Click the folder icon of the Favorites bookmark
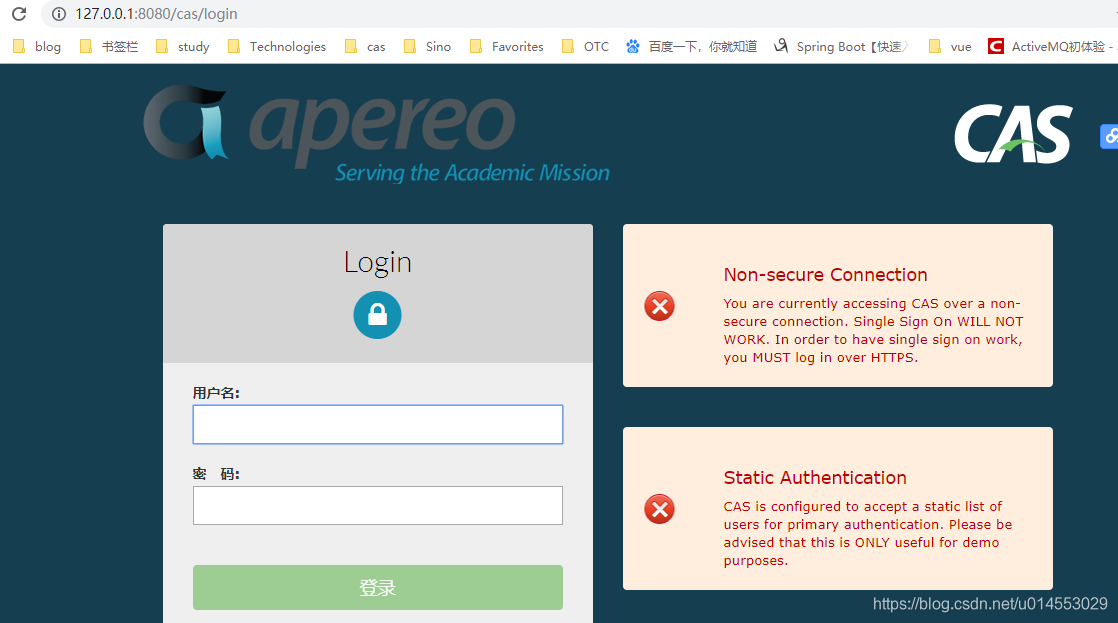 [x=476, y=46]
